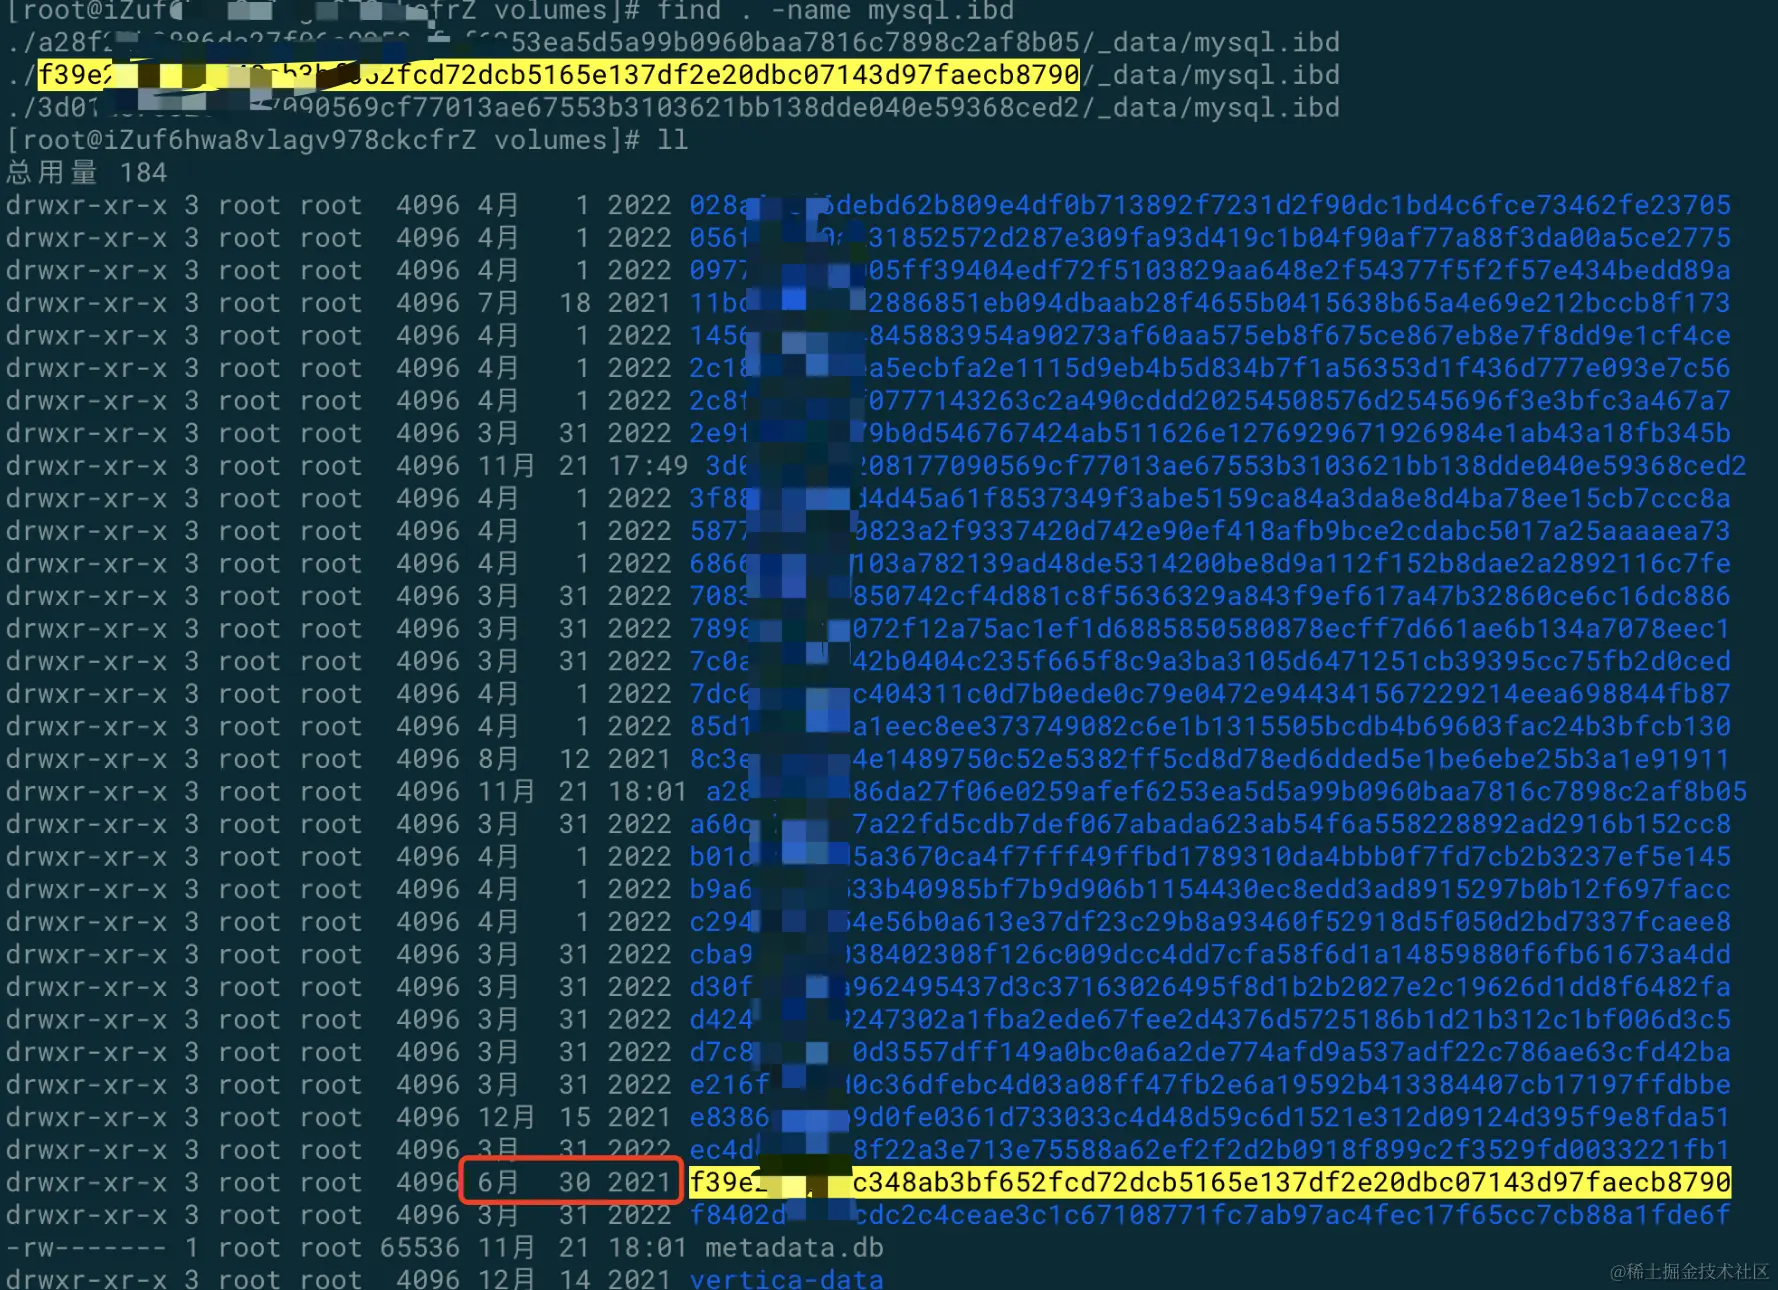The image size is (1778, 1290).
Task: Click the directory hash ending in bf006d3c5
Action: 1210,1020
